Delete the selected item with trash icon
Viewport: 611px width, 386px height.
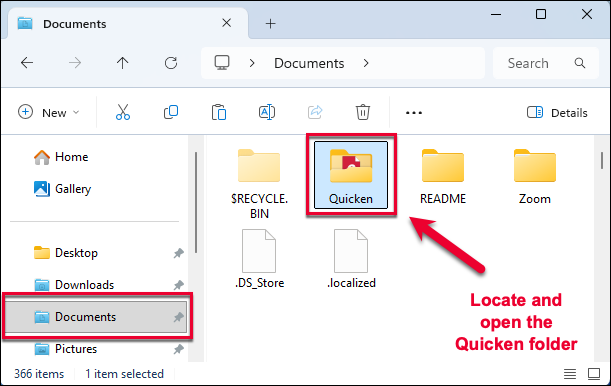pos(363,112)
